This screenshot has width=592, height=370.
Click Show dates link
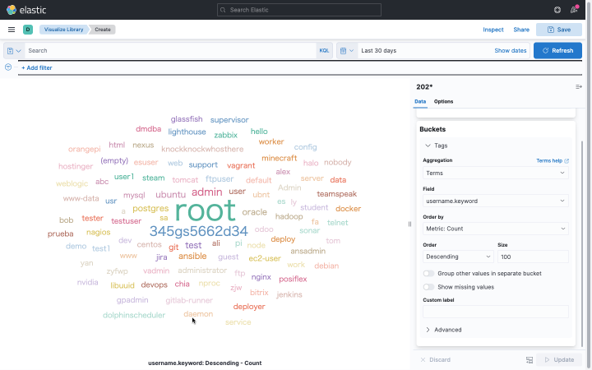[510, 51]
